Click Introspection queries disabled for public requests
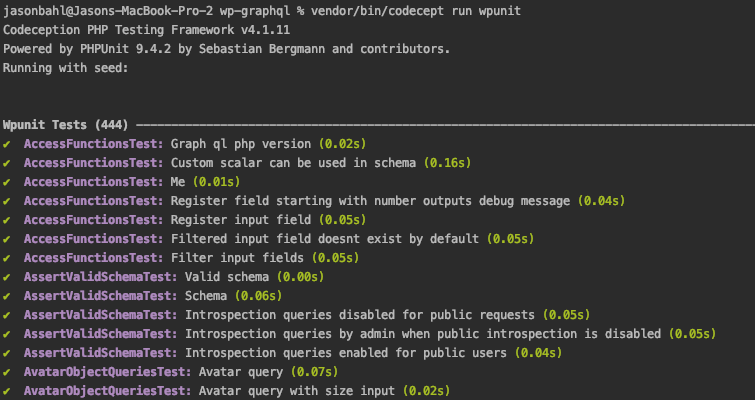 (360, 315)
